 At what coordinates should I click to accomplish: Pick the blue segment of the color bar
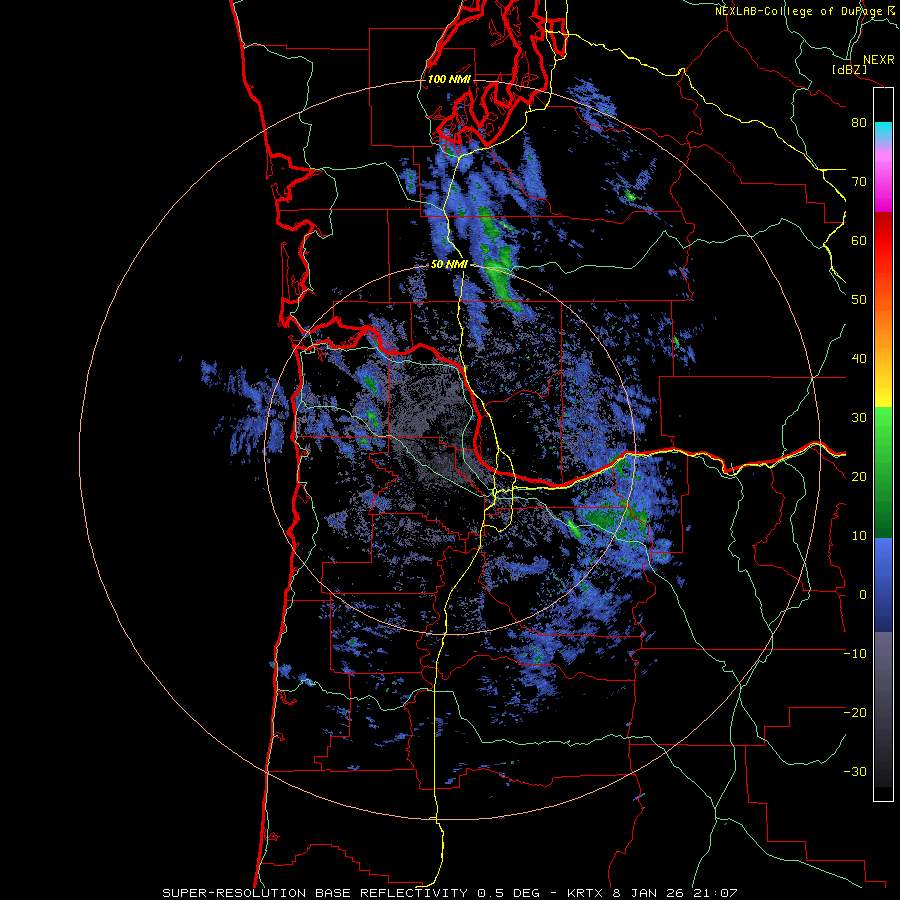click(883, 585)
